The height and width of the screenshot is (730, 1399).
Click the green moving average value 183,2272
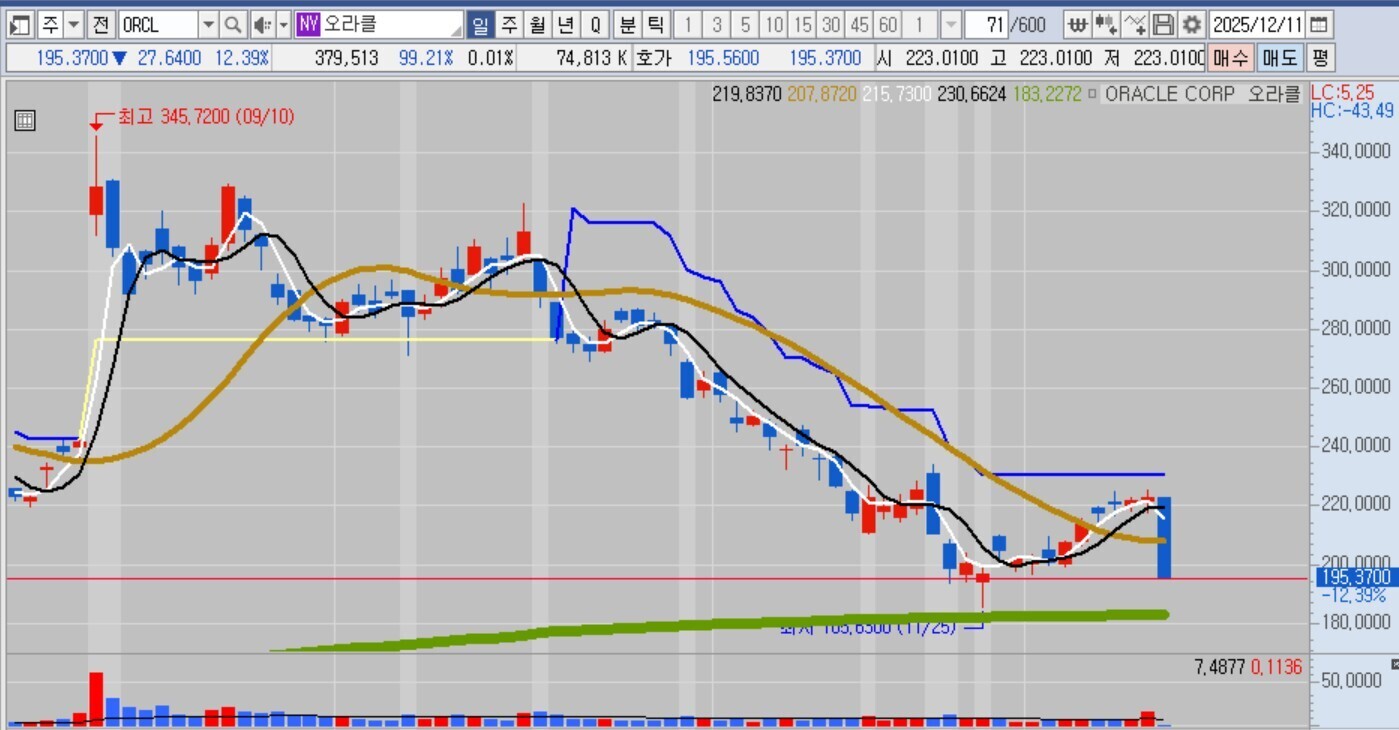(1046, 94)
